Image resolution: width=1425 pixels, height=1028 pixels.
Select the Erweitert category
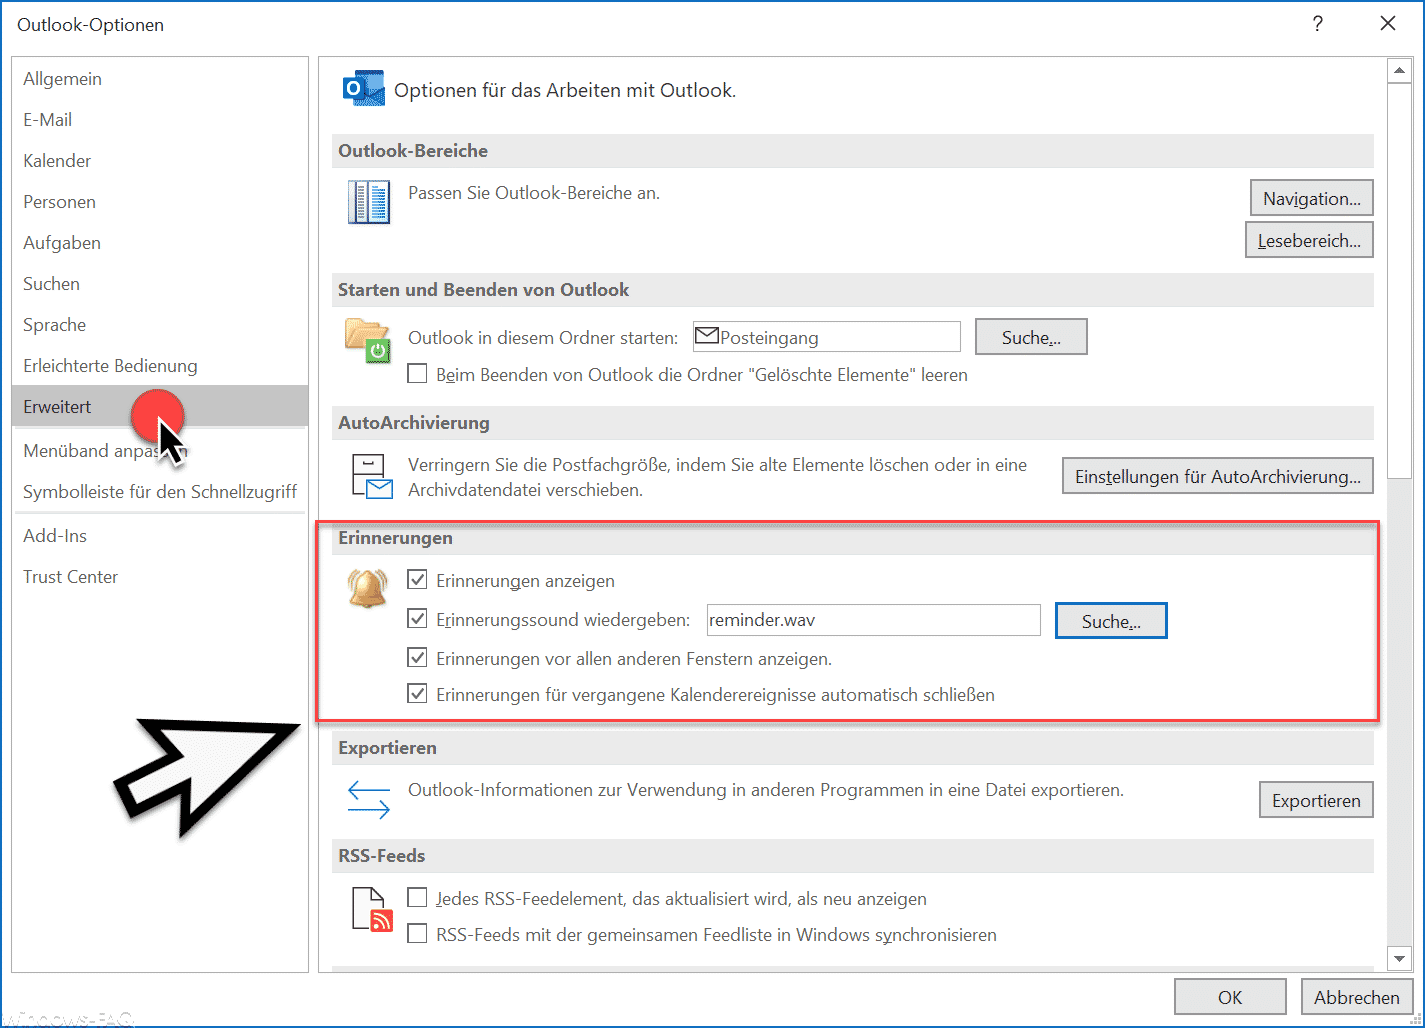[160, 406]
